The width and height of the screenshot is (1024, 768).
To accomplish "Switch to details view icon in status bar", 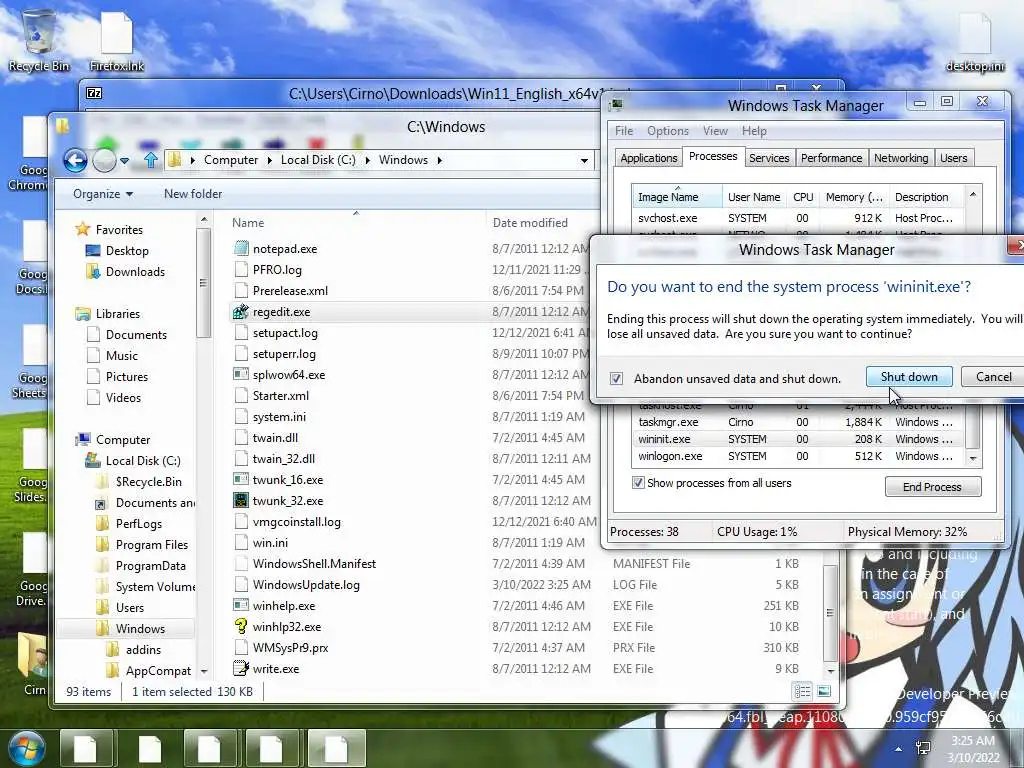I will click(x=802, y=692).
